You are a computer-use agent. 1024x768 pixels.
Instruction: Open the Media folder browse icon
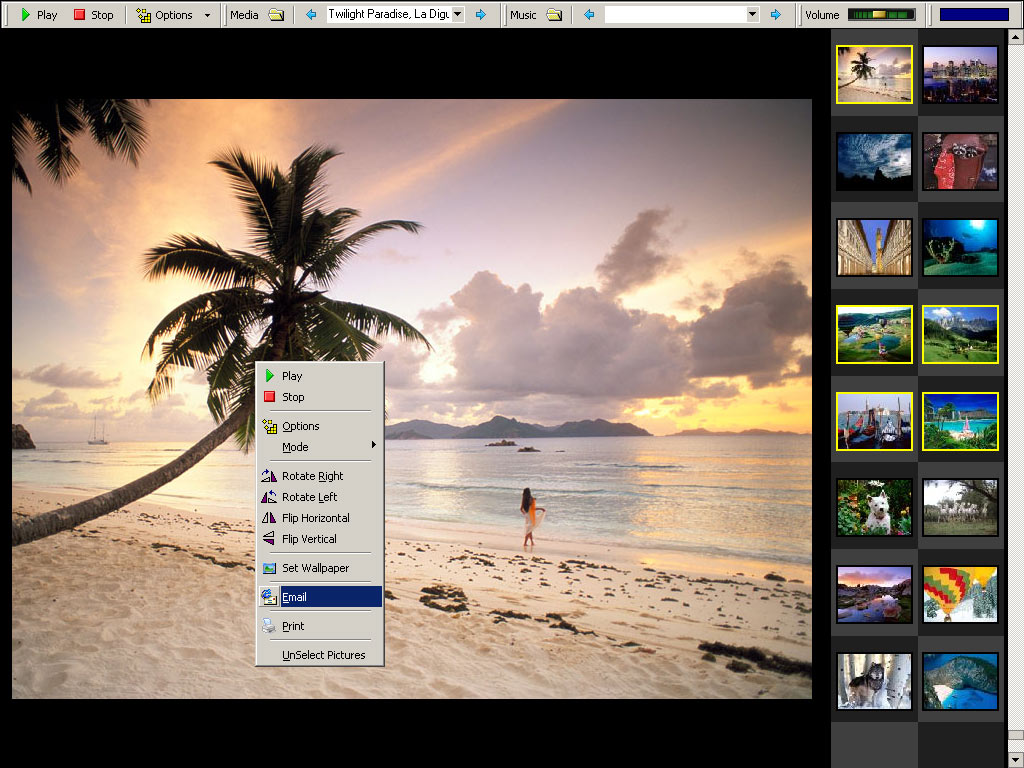[276, 15]
